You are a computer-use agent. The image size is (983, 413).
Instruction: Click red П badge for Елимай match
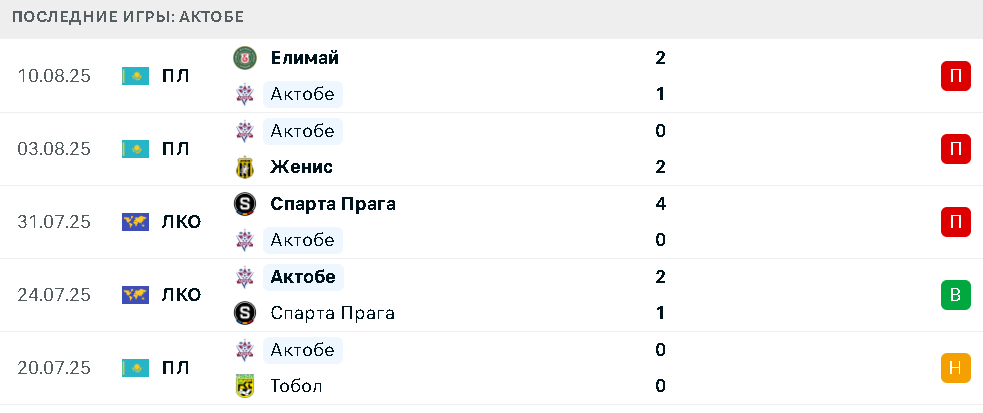[x=955, y=76]
